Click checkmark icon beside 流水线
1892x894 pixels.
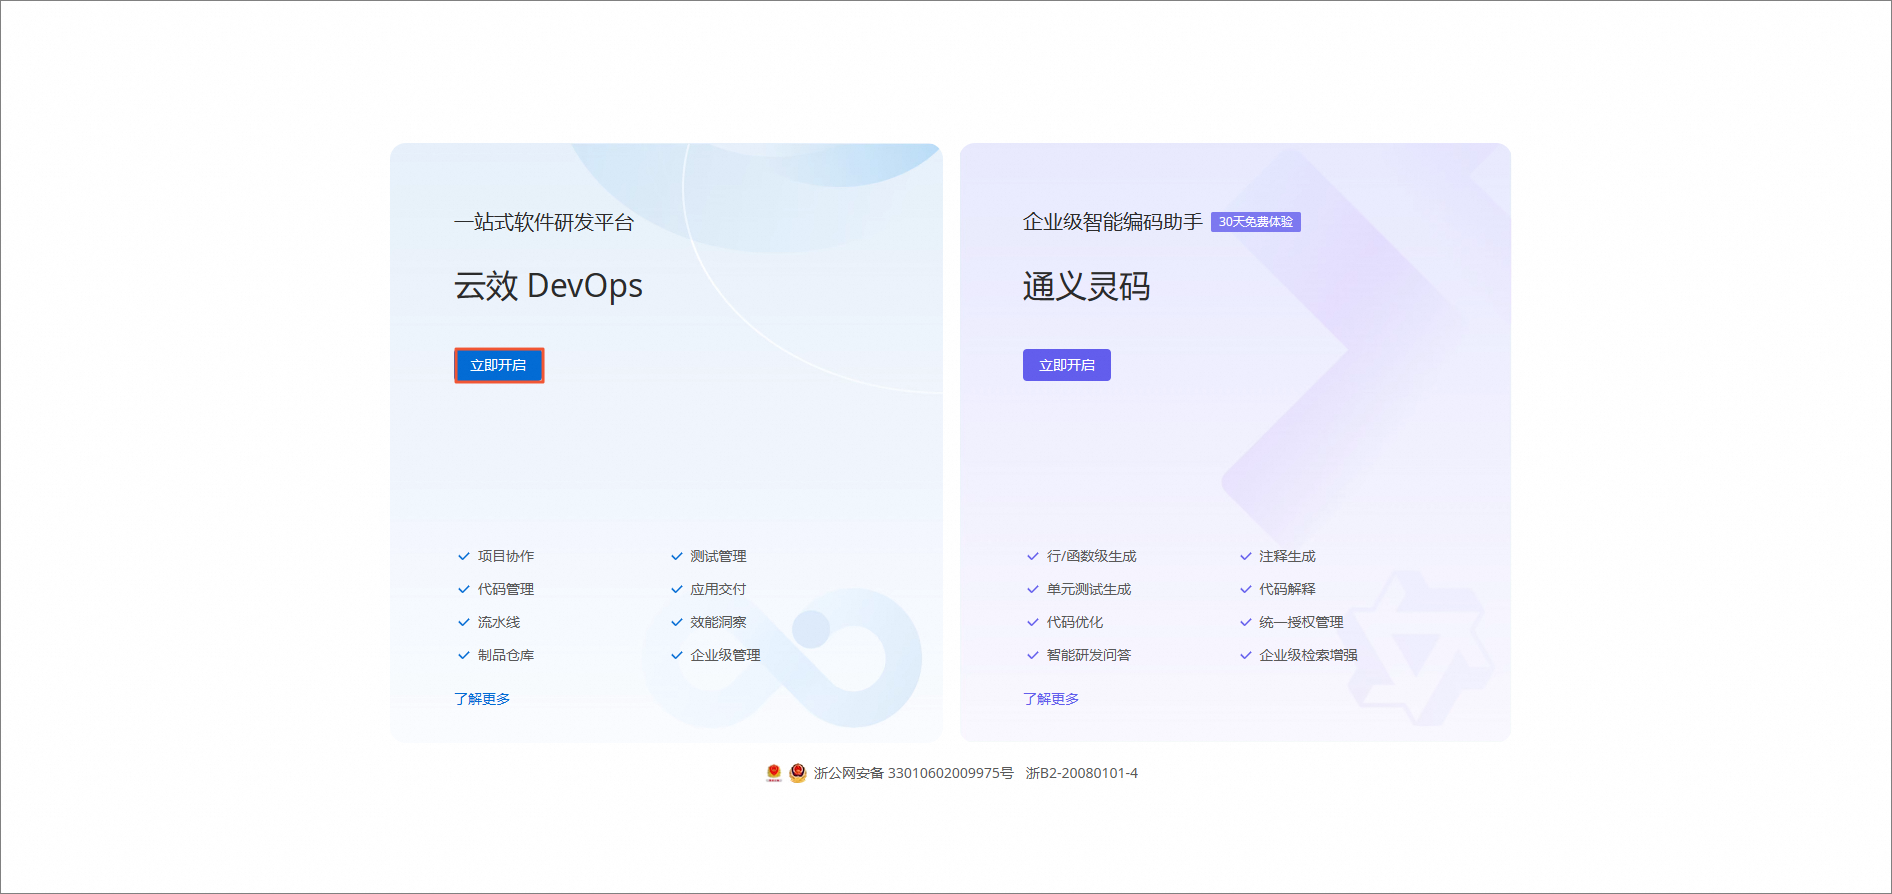464,622
